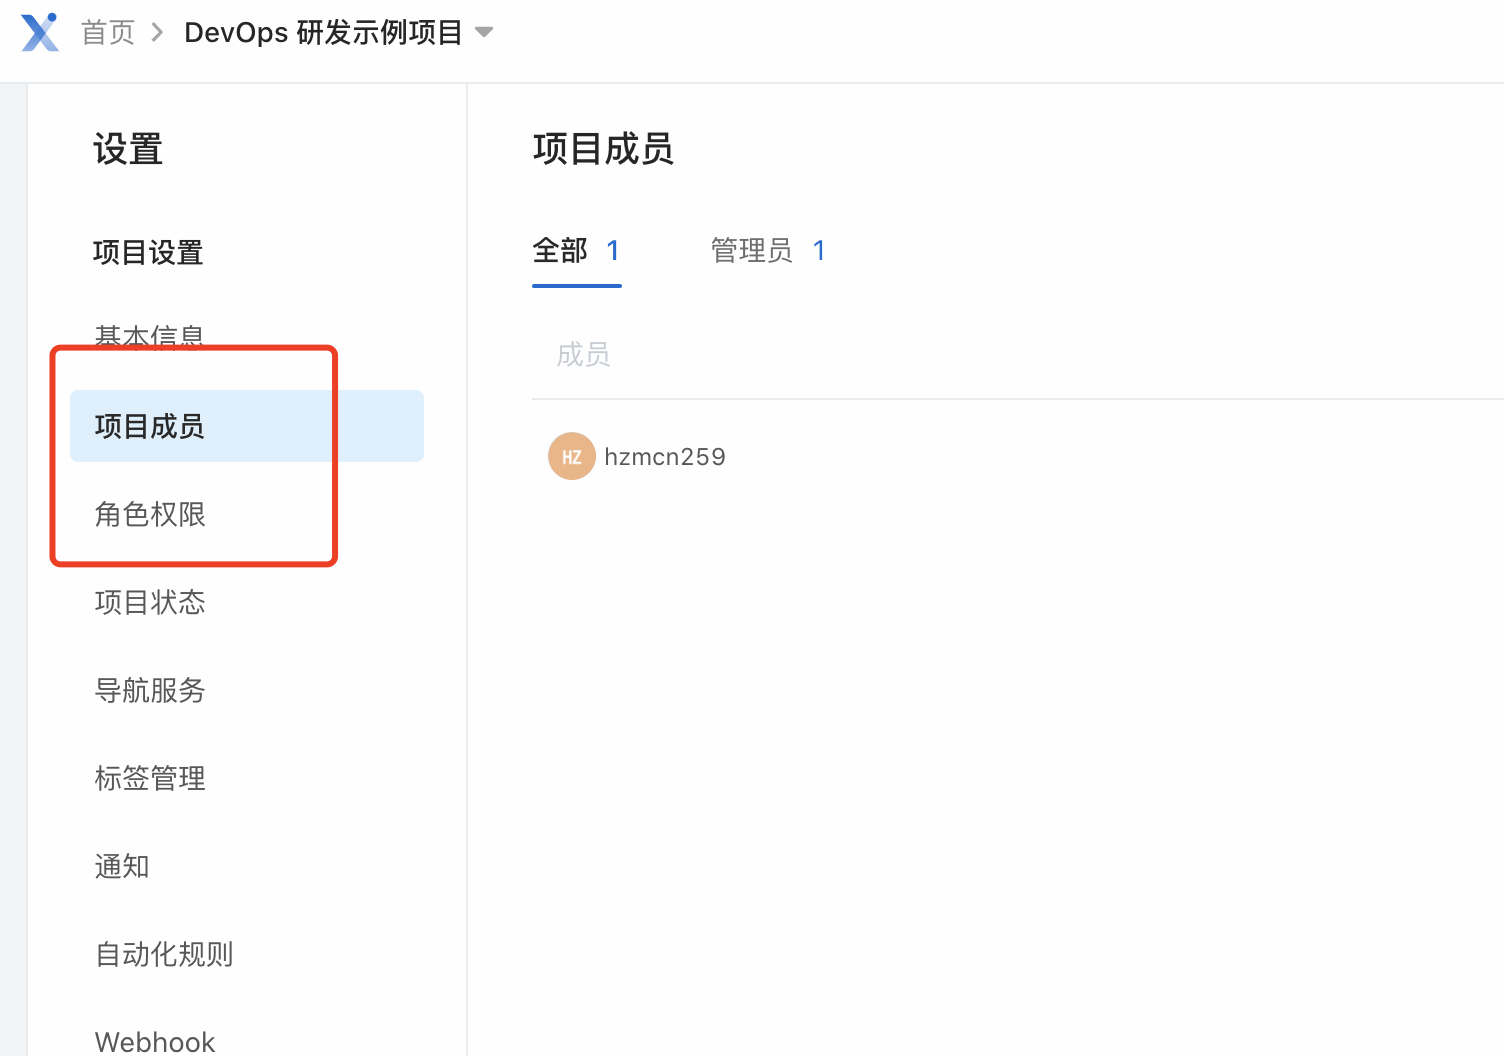Select 项目成员 in the sidebar
Image resolution: width=1504 pixels, height=1056 pixels.
(149, 426)
